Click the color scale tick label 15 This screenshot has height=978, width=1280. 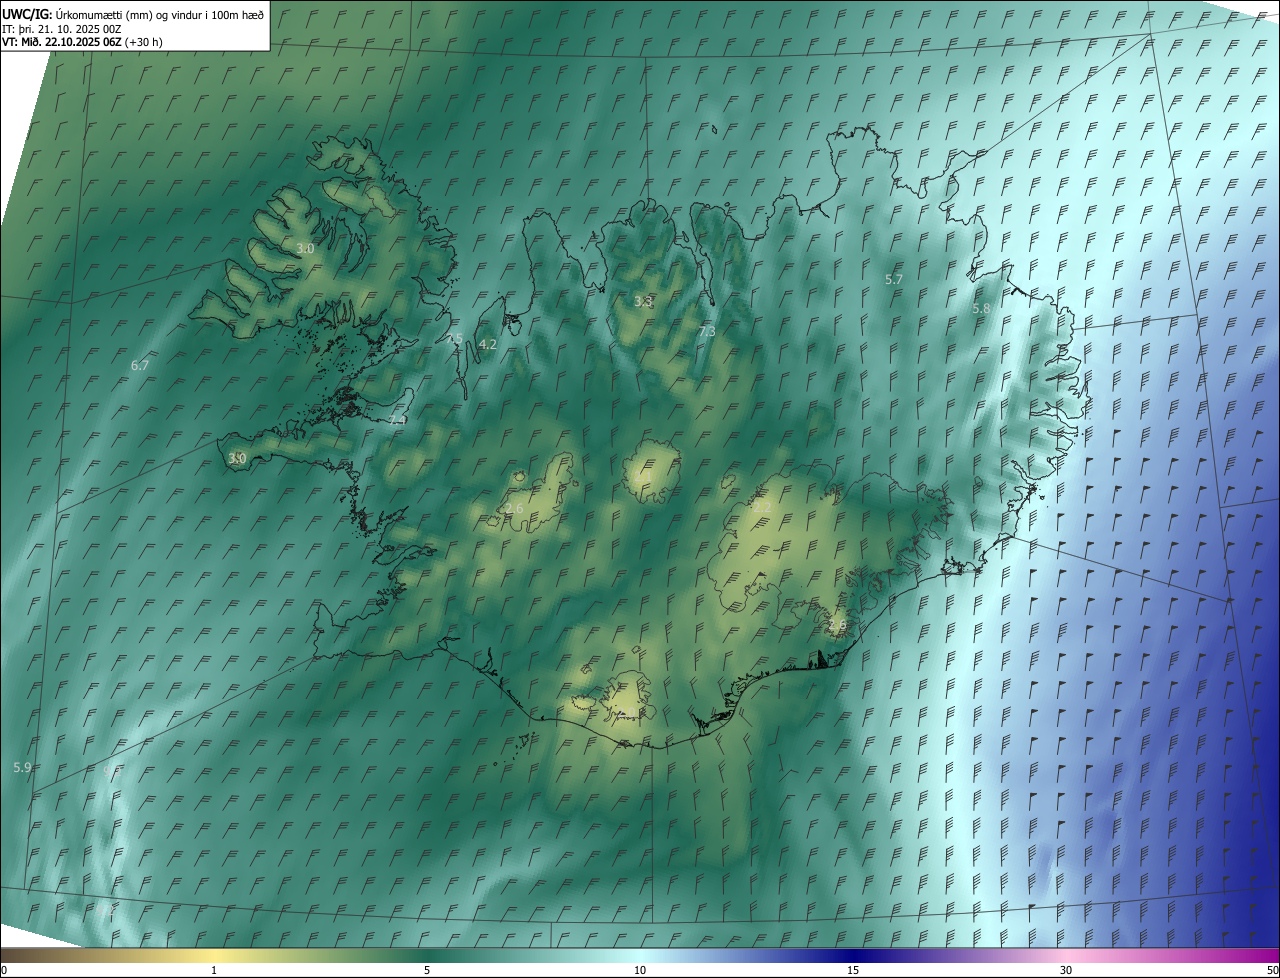[x=853, y=970]
